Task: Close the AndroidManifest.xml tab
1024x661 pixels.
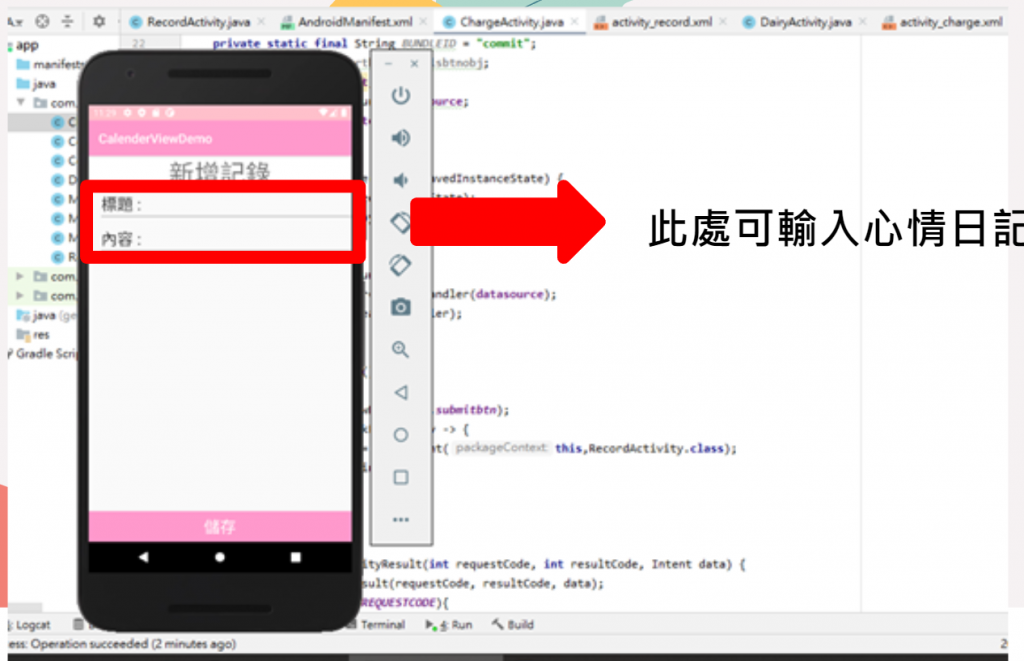Action: coord(423,22)
